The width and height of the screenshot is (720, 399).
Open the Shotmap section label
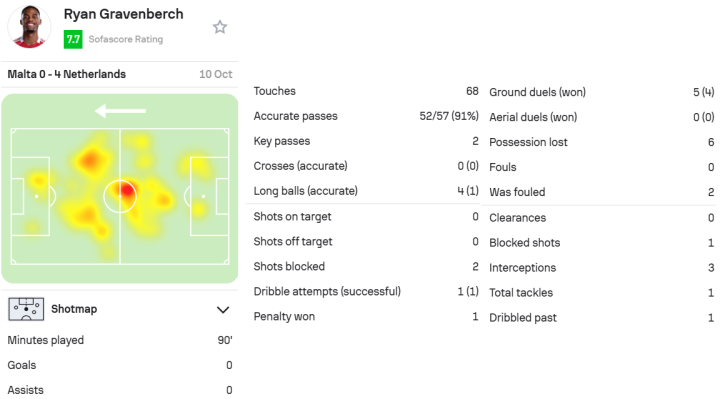tap(74, 309)
